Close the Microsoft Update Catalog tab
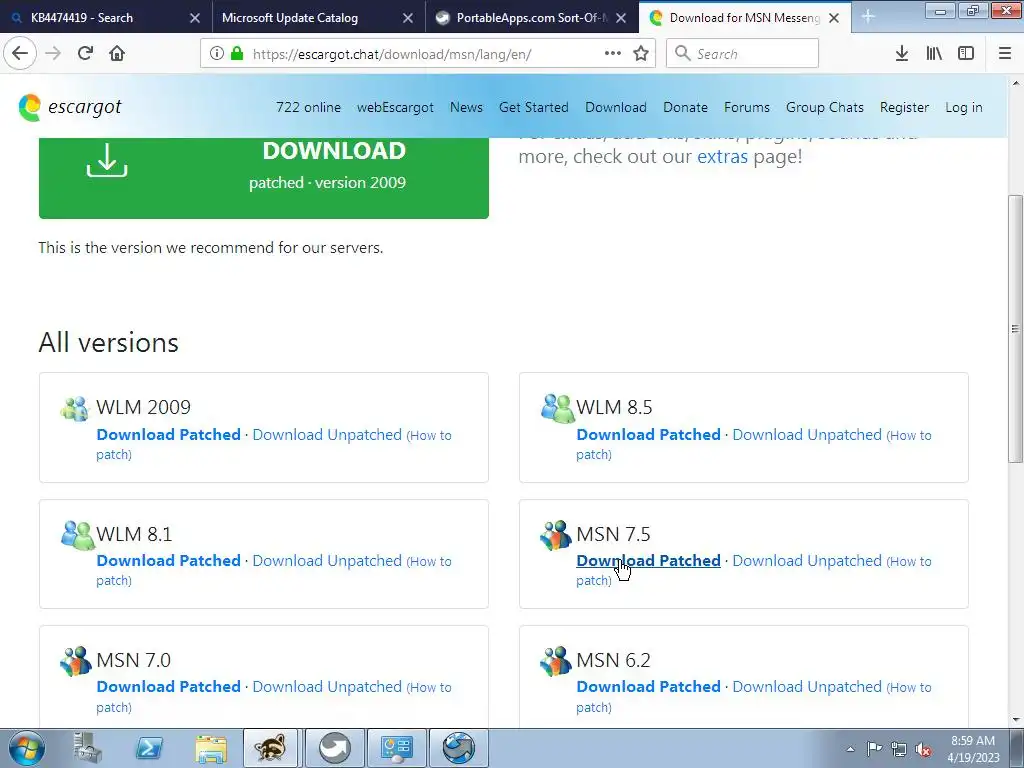The image size is (1024, 768). (x=408, y=18)
